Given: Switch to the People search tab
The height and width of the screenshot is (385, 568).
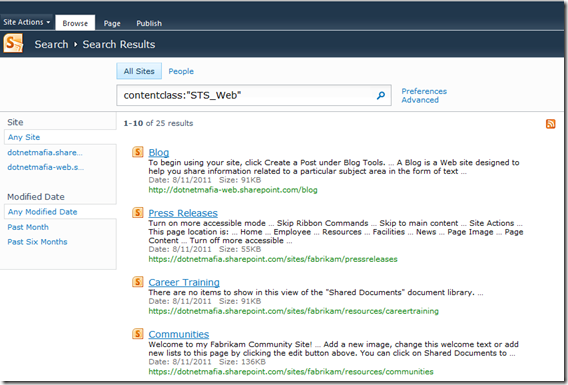Looking at the screenshot, I should coord(181,71).
